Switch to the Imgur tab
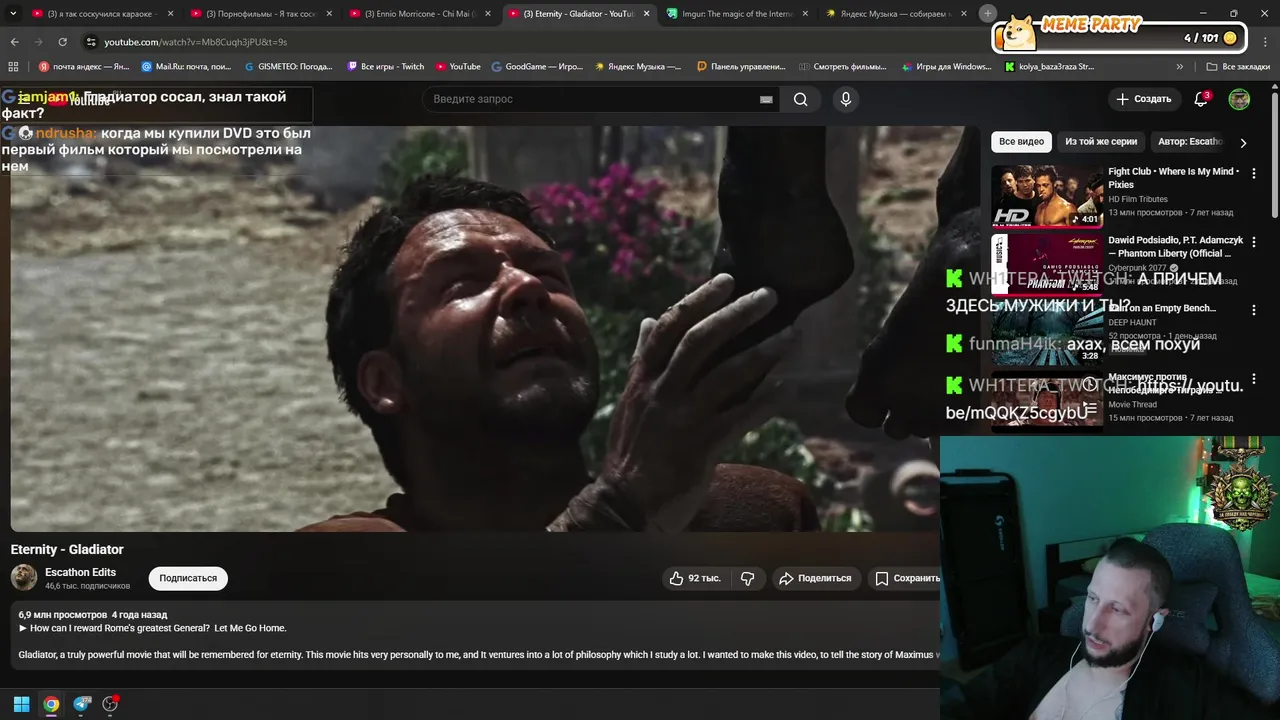The height and width of the screenshot is (720, 1280). pyautogui.click(x=737, y=14)
